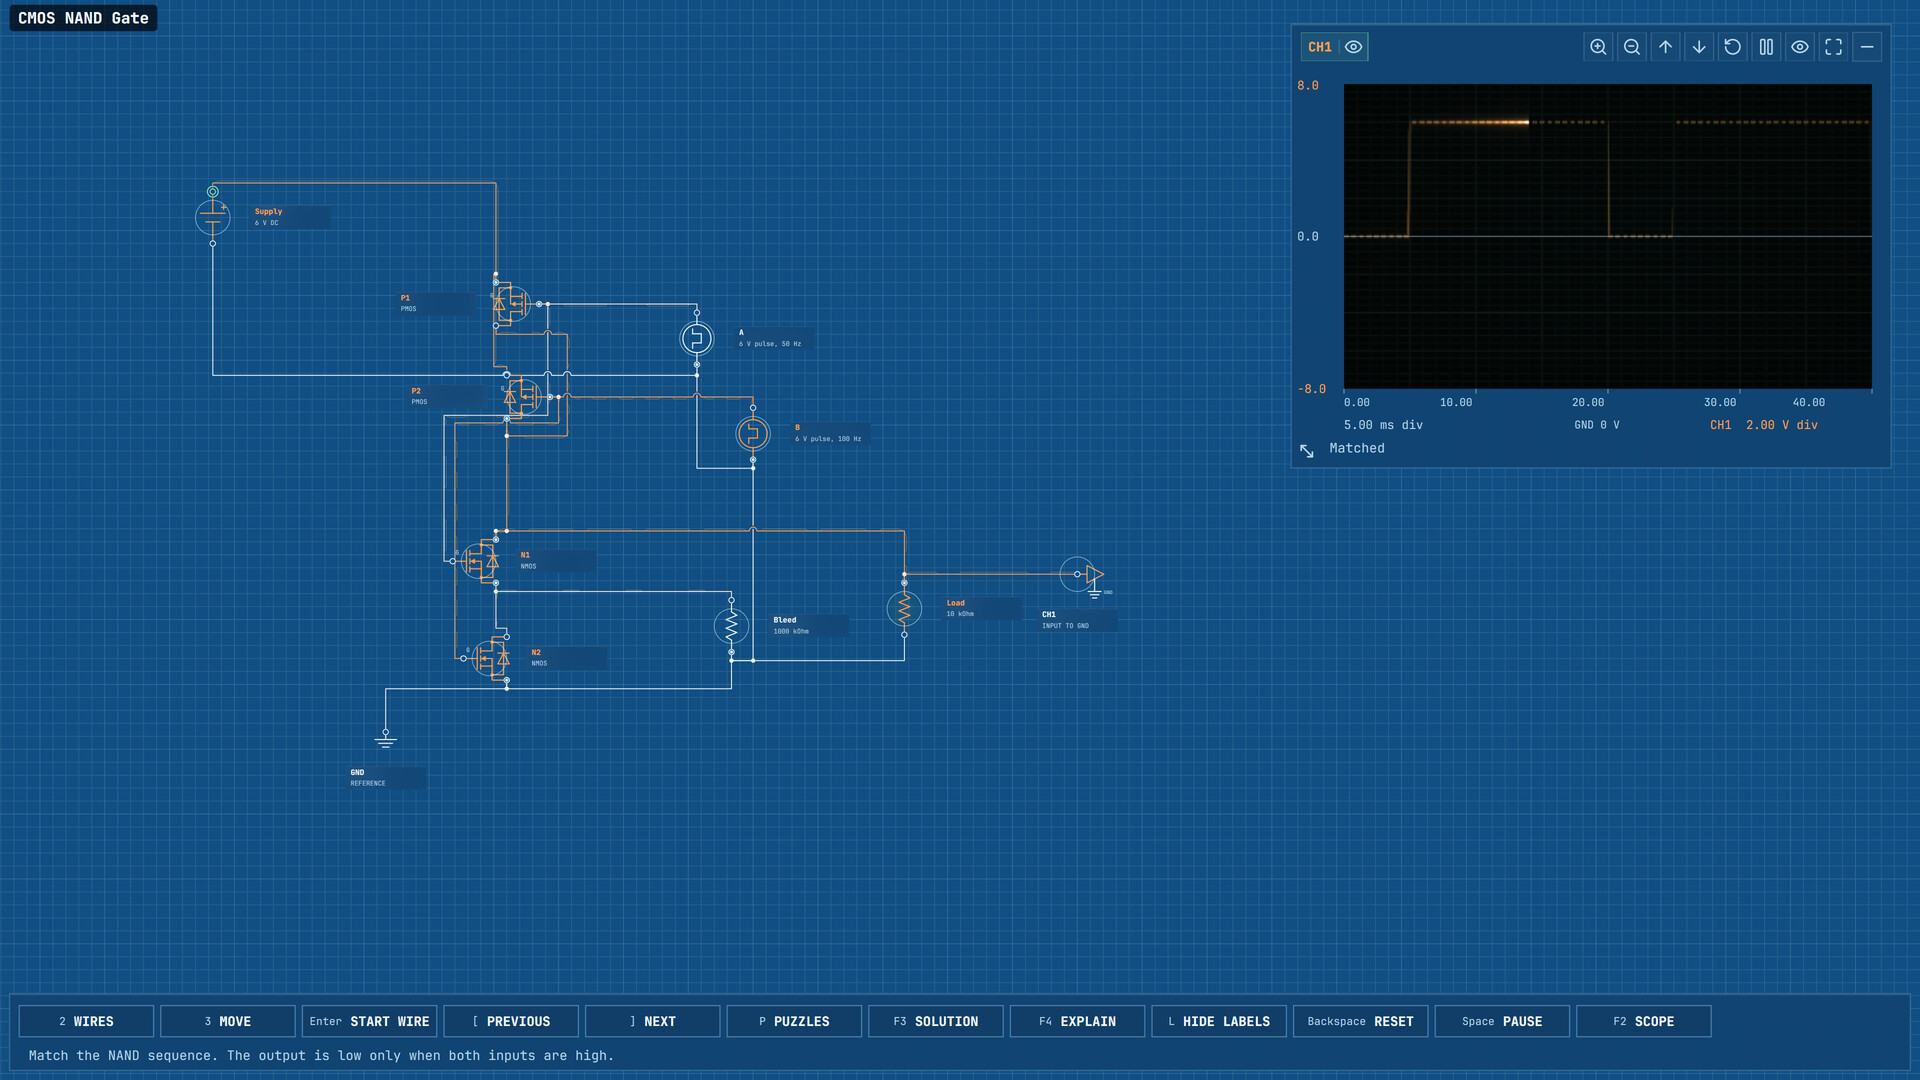Switch to MOVE mode
The image size is (1920, 1080).
(228, 1021)
